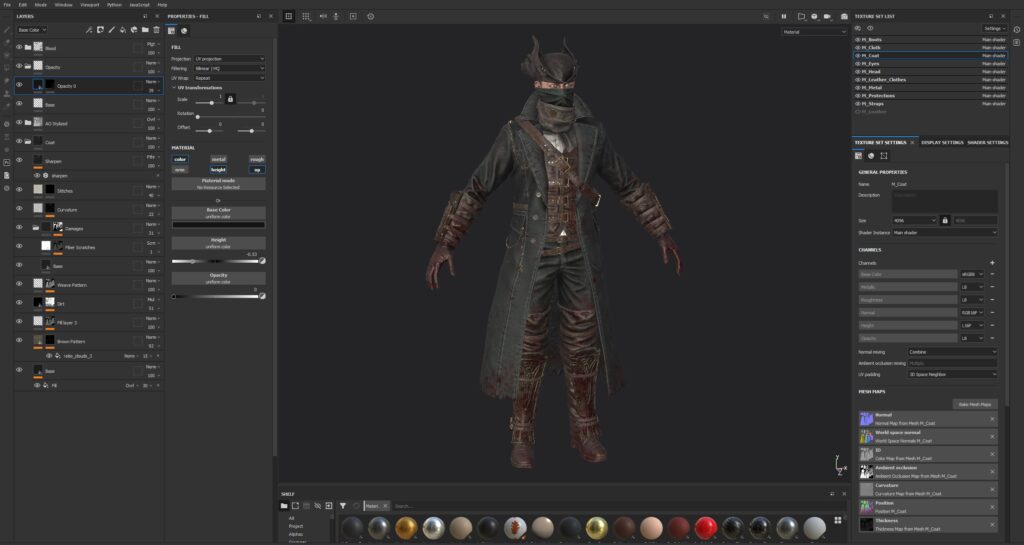Add a new folder in Layers
Image resolution: width=1024 pixels, height=545 pixels.
[x=143, y=30]
